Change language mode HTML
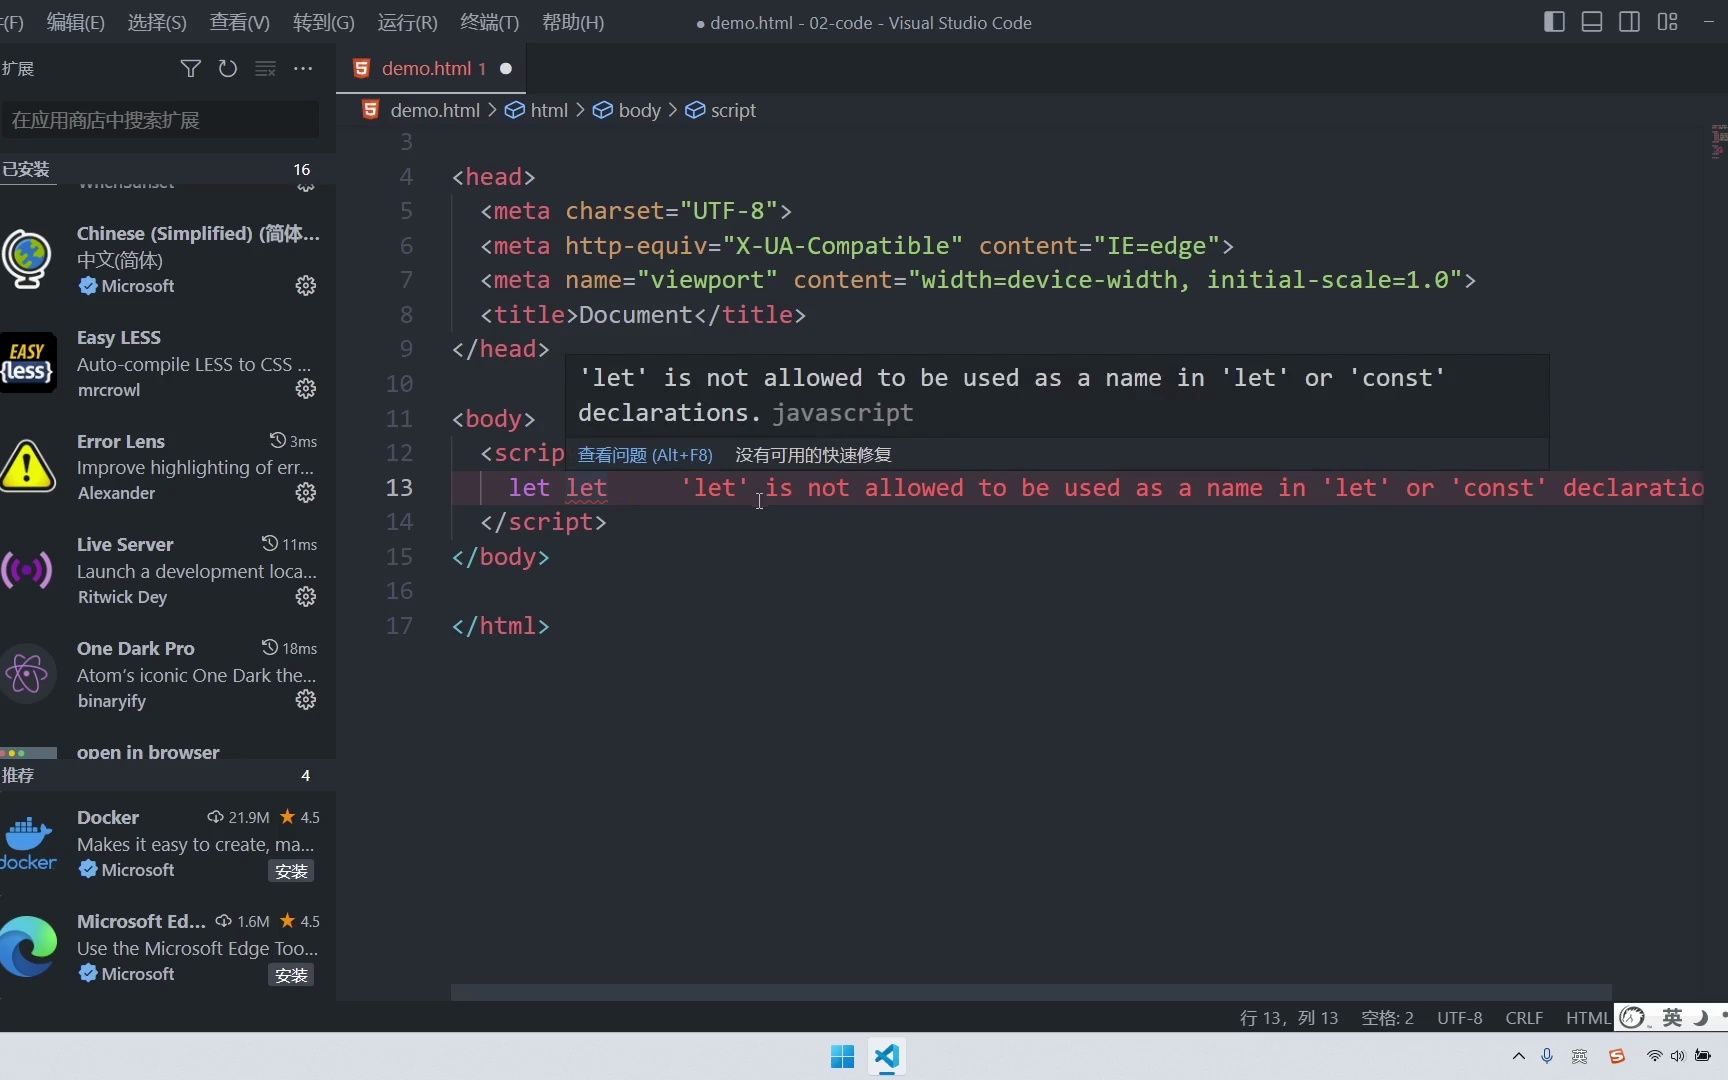Image resolution: width=1728 pixels, height=1080 pixels. point(1587,1018)
